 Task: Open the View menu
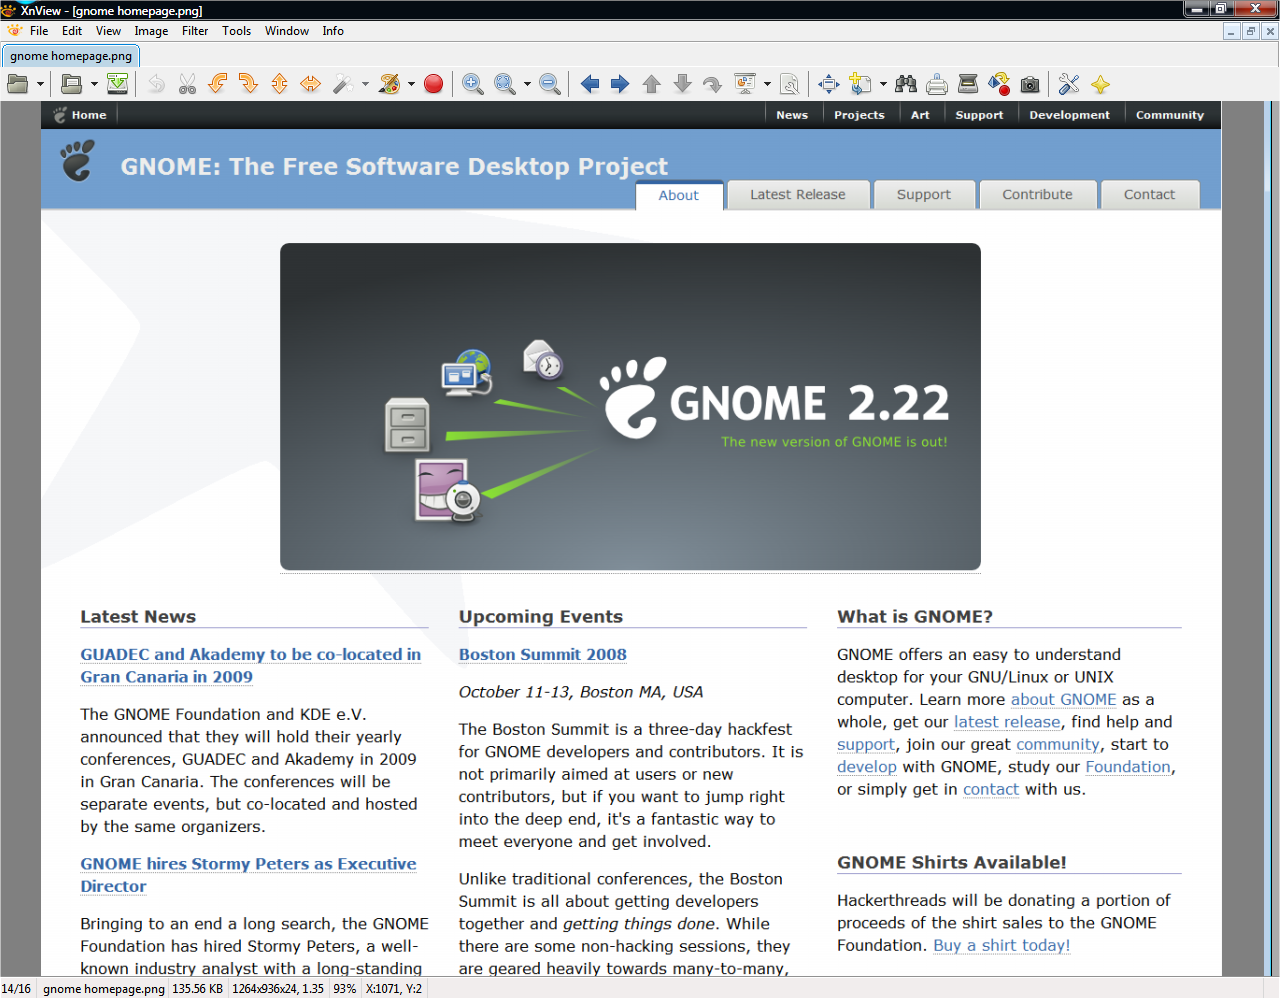108,31
